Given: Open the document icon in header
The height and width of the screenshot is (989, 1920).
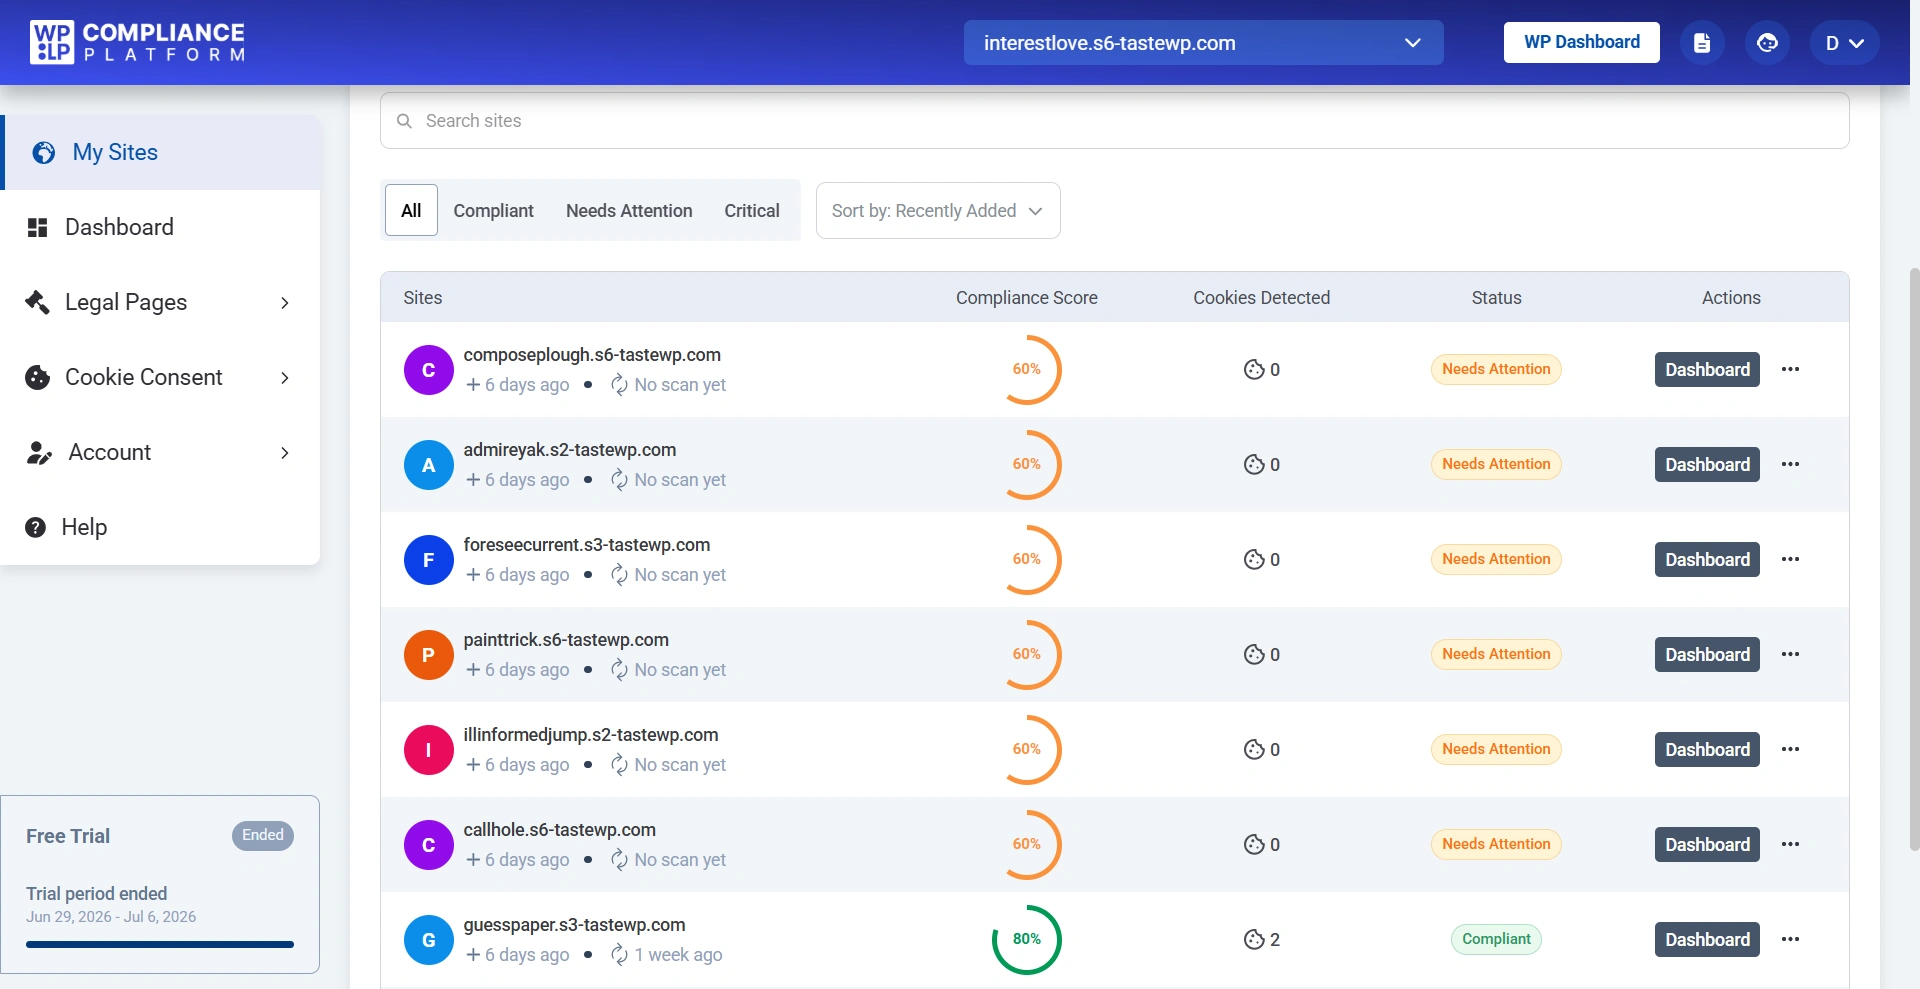Looking at the screenshot, I should click(1702, 43).
